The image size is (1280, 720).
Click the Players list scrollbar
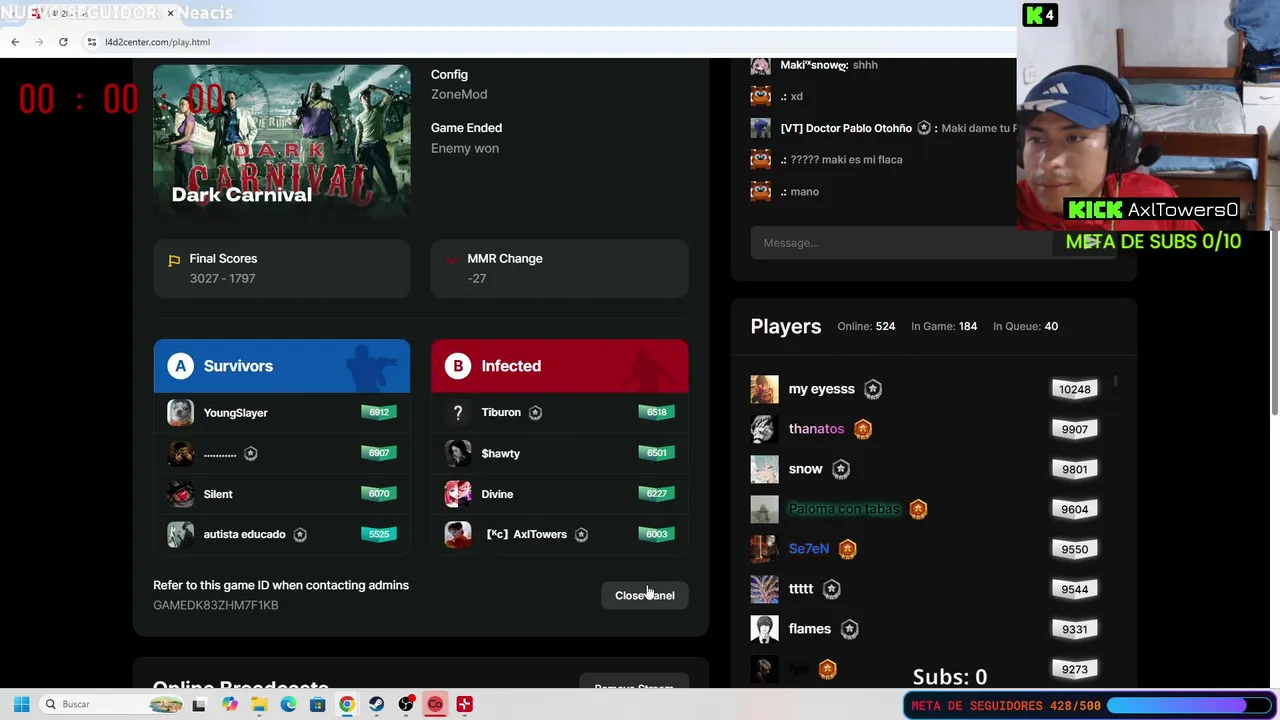click(x=1115, y=383)
